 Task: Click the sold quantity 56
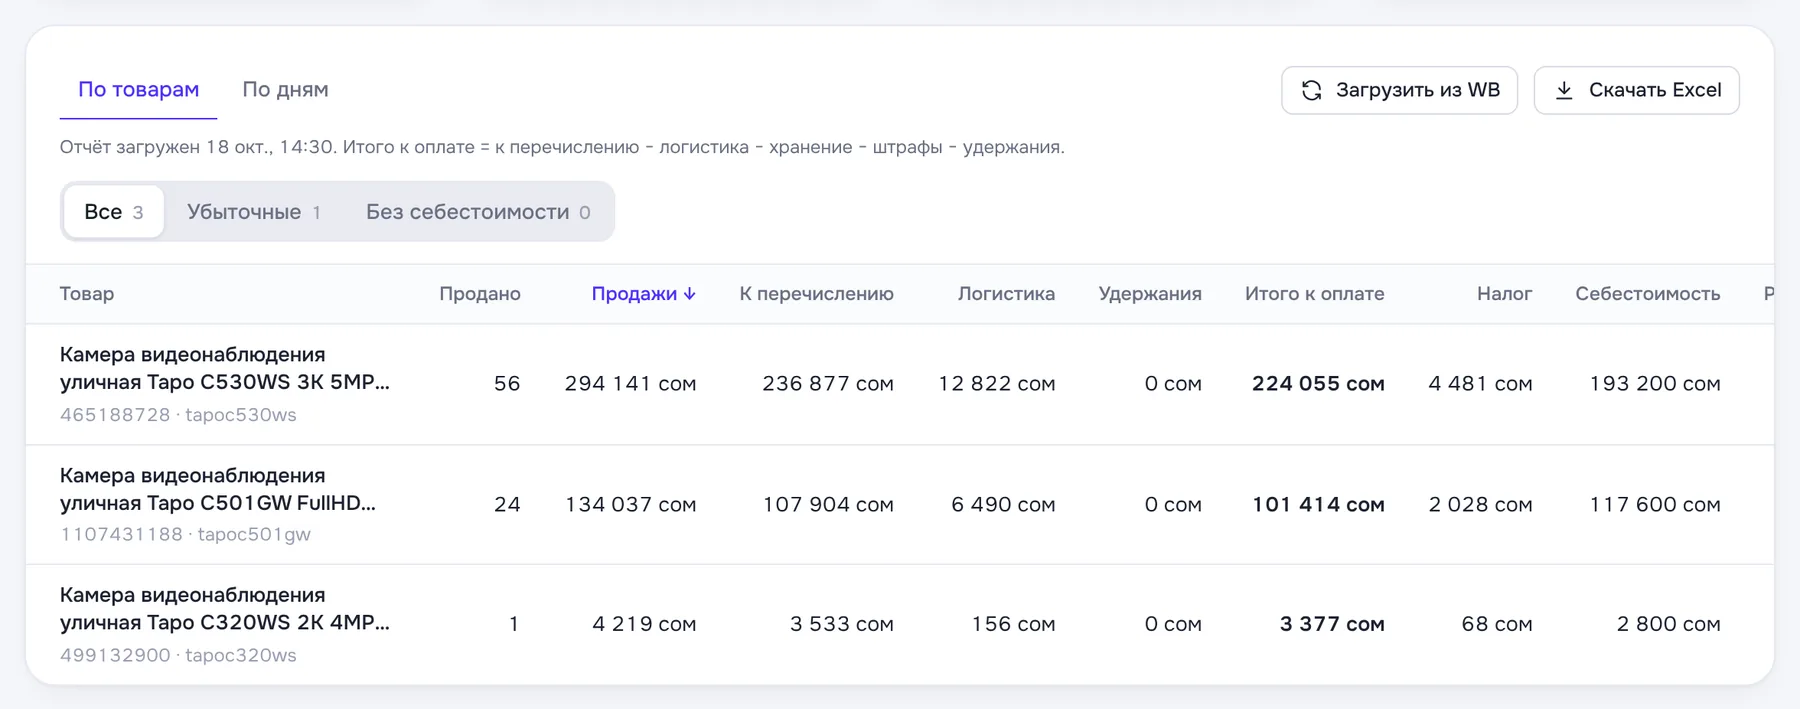[x=507, y=384]
